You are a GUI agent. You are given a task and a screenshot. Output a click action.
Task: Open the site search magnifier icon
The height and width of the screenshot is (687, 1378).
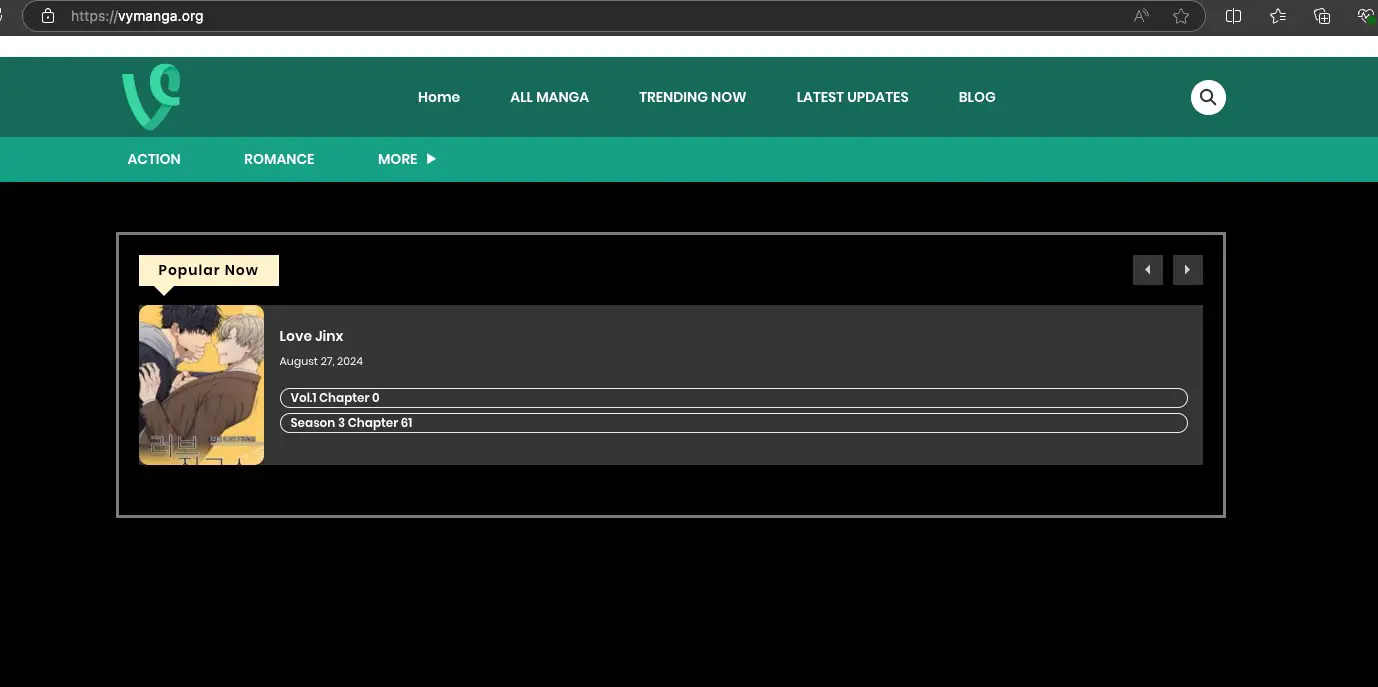click(1208, 97)
